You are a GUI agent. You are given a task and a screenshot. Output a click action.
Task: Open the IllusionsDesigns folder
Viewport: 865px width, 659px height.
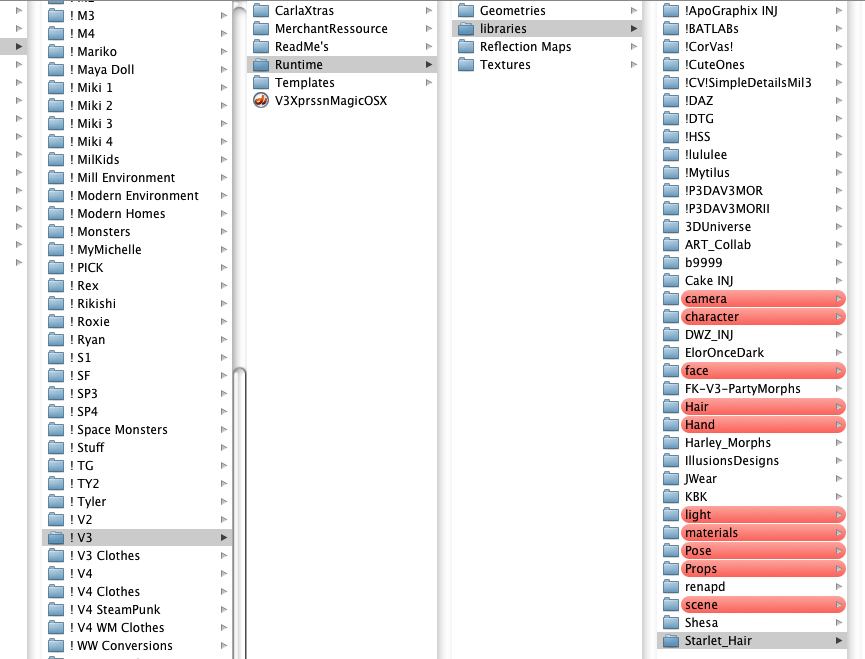pos(752,461)
